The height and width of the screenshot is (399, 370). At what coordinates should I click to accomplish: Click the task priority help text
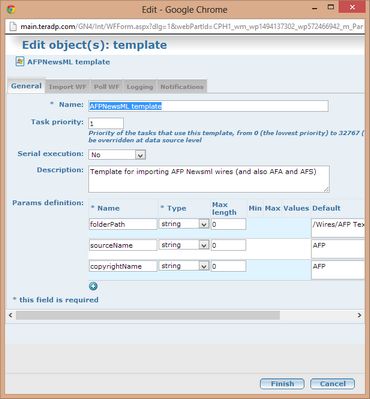click(x=226, y=136)
